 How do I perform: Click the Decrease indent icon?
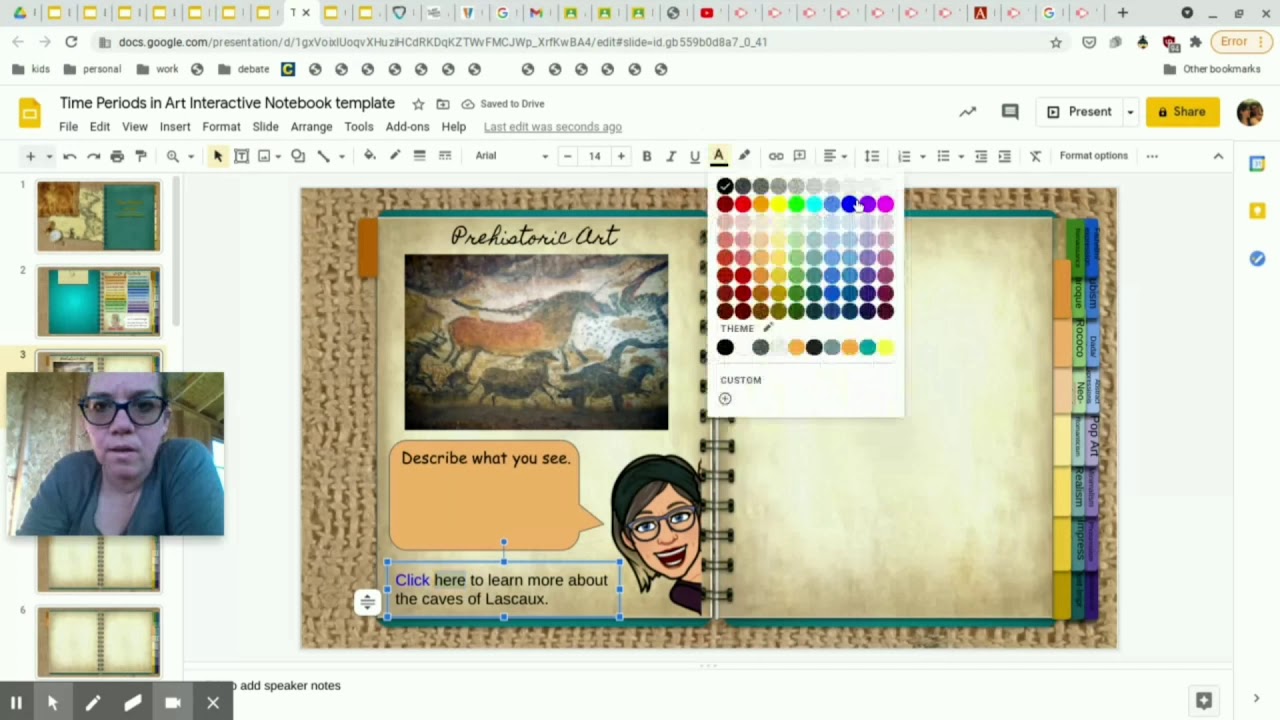(x=981, y=156)
